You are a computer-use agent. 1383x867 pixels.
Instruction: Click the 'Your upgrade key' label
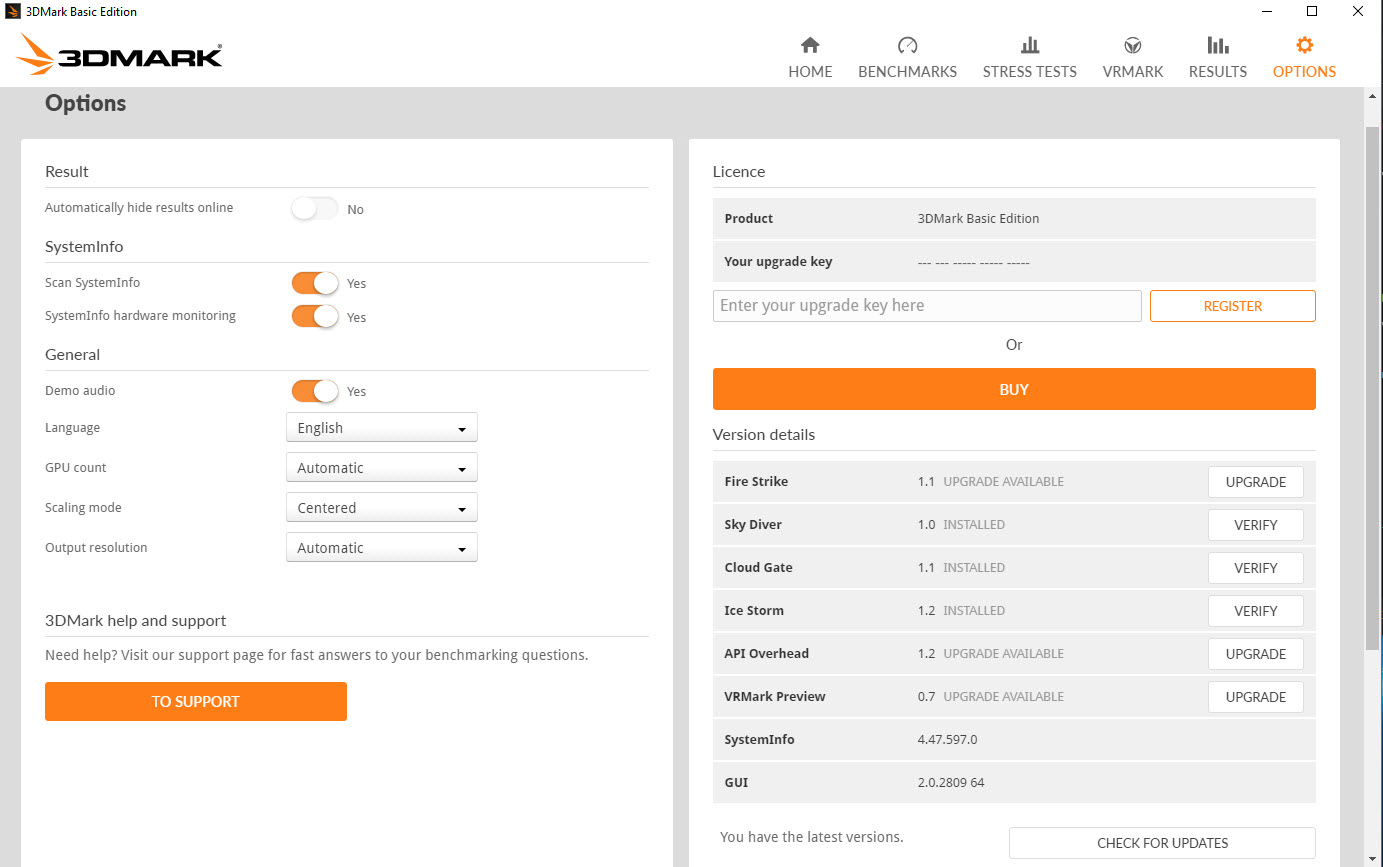pos(778,261)
